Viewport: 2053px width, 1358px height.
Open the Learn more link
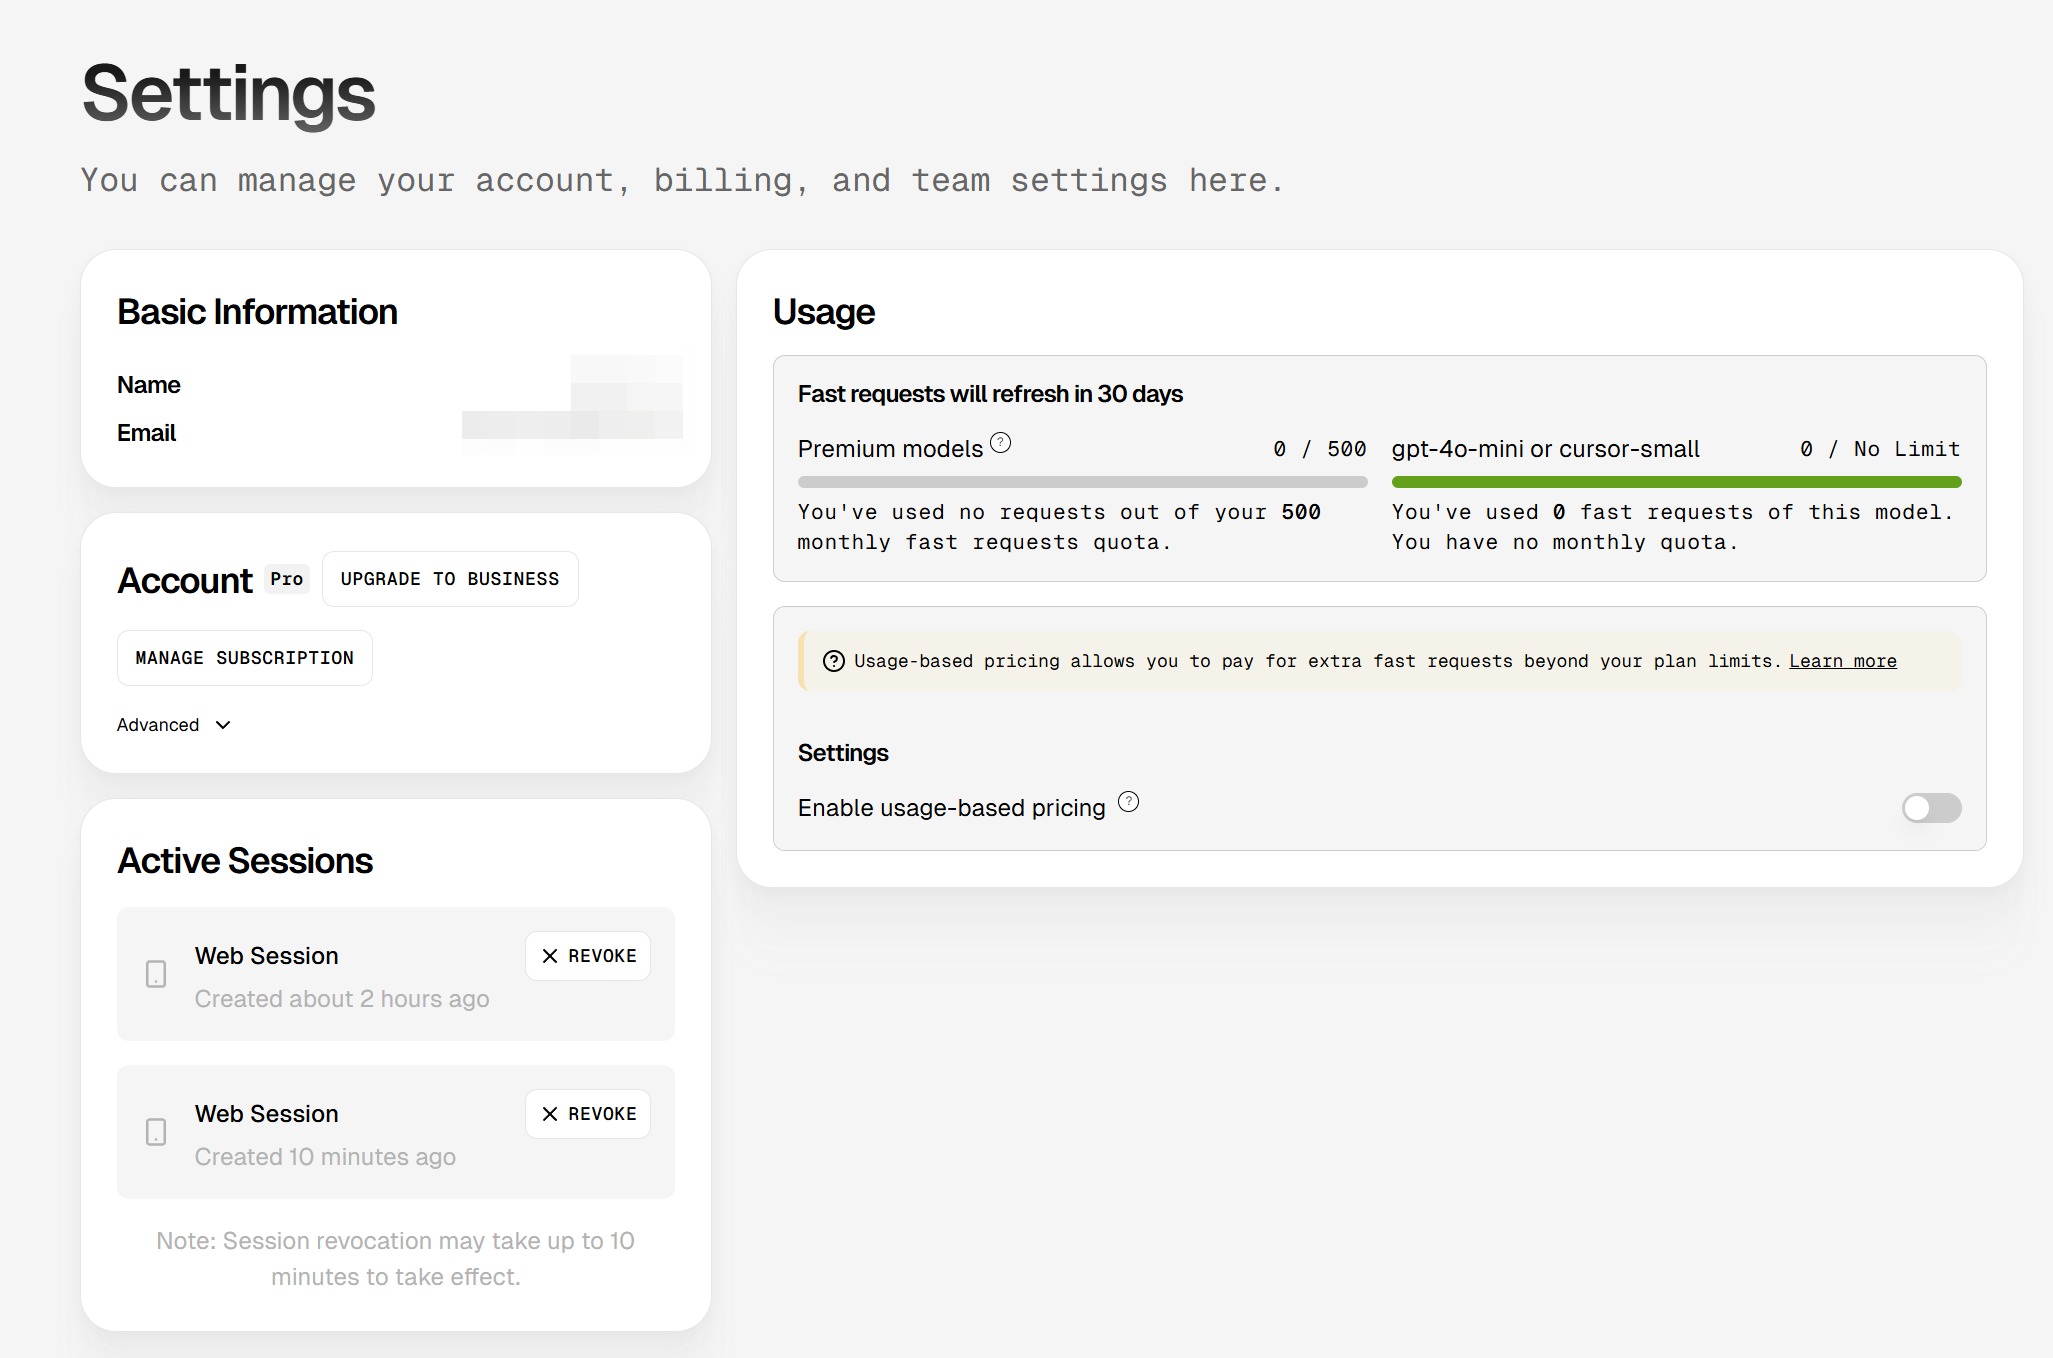coord(1842,661)
